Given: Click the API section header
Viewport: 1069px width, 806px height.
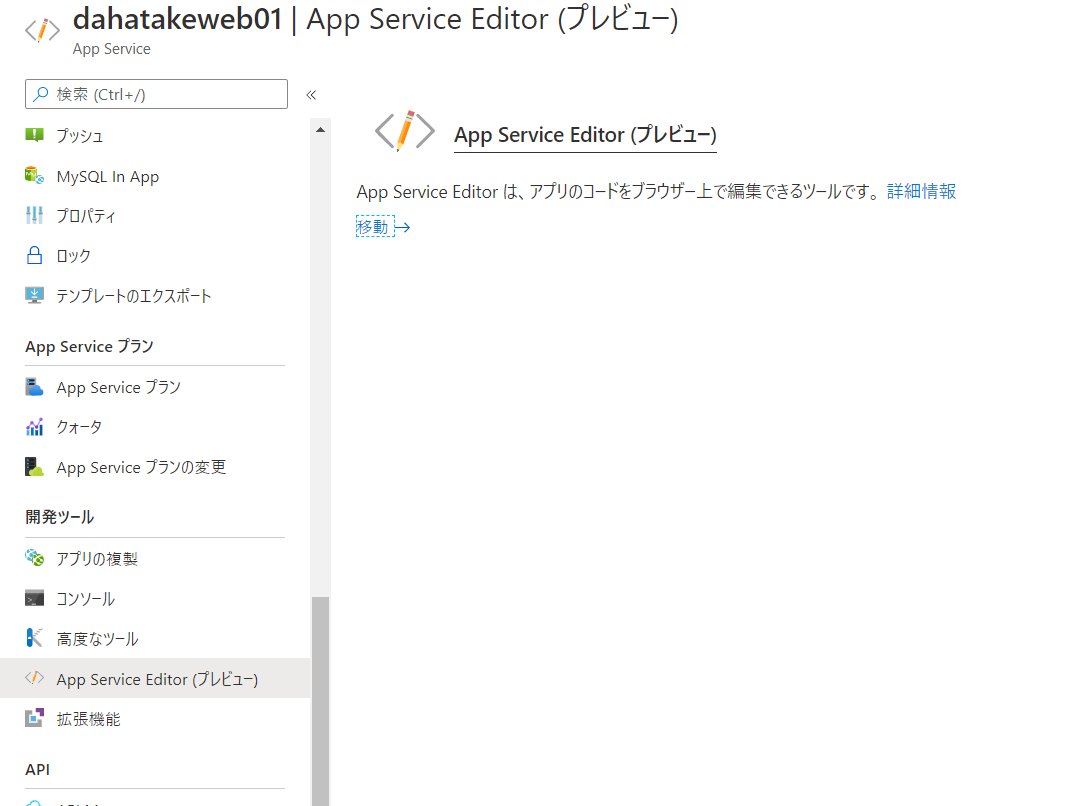Looking at the screenshot, I should point(37,769).
